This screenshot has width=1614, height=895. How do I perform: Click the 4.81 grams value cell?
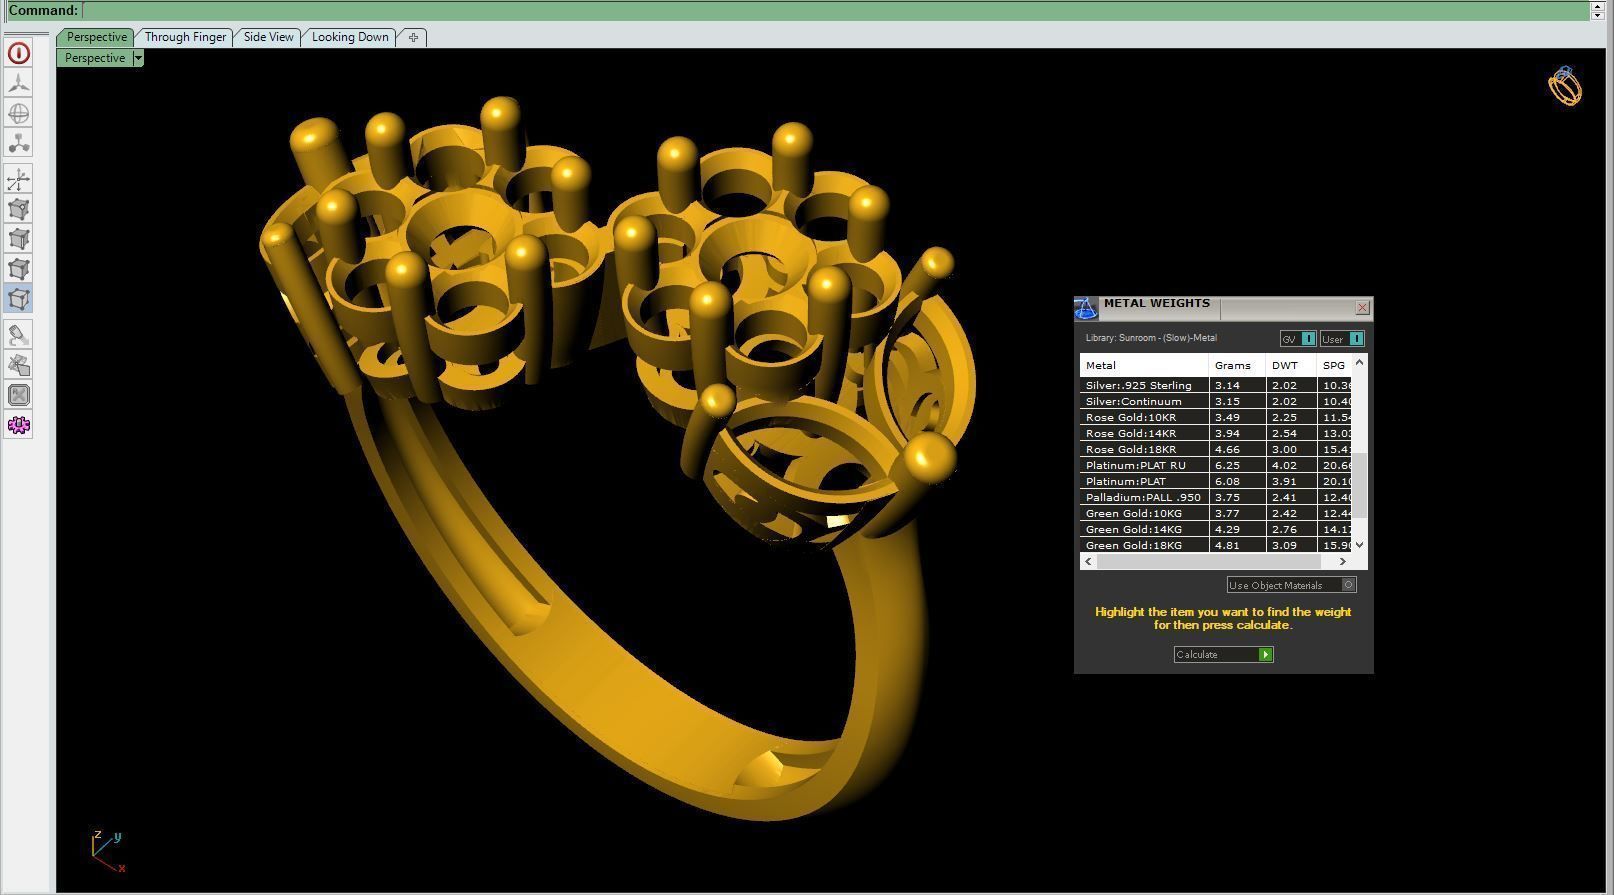coord(1237,545)
